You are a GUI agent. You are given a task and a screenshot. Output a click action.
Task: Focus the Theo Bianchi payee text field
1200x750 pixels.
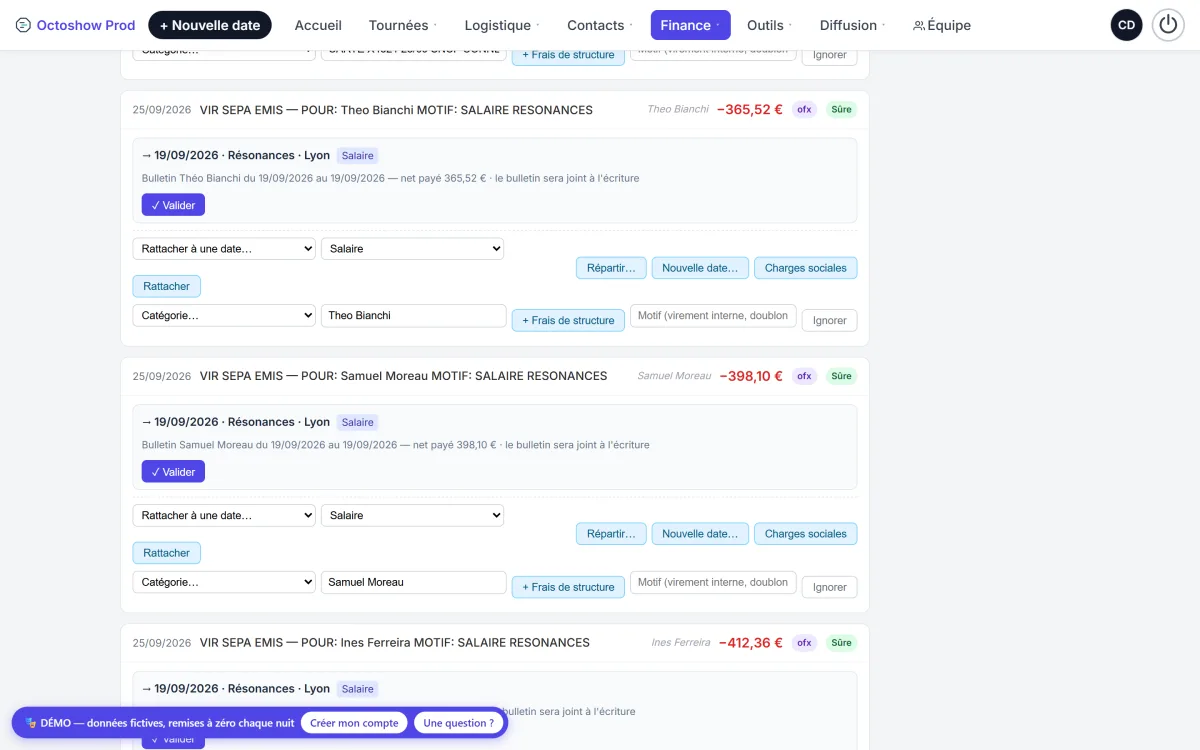click(414, 315)
